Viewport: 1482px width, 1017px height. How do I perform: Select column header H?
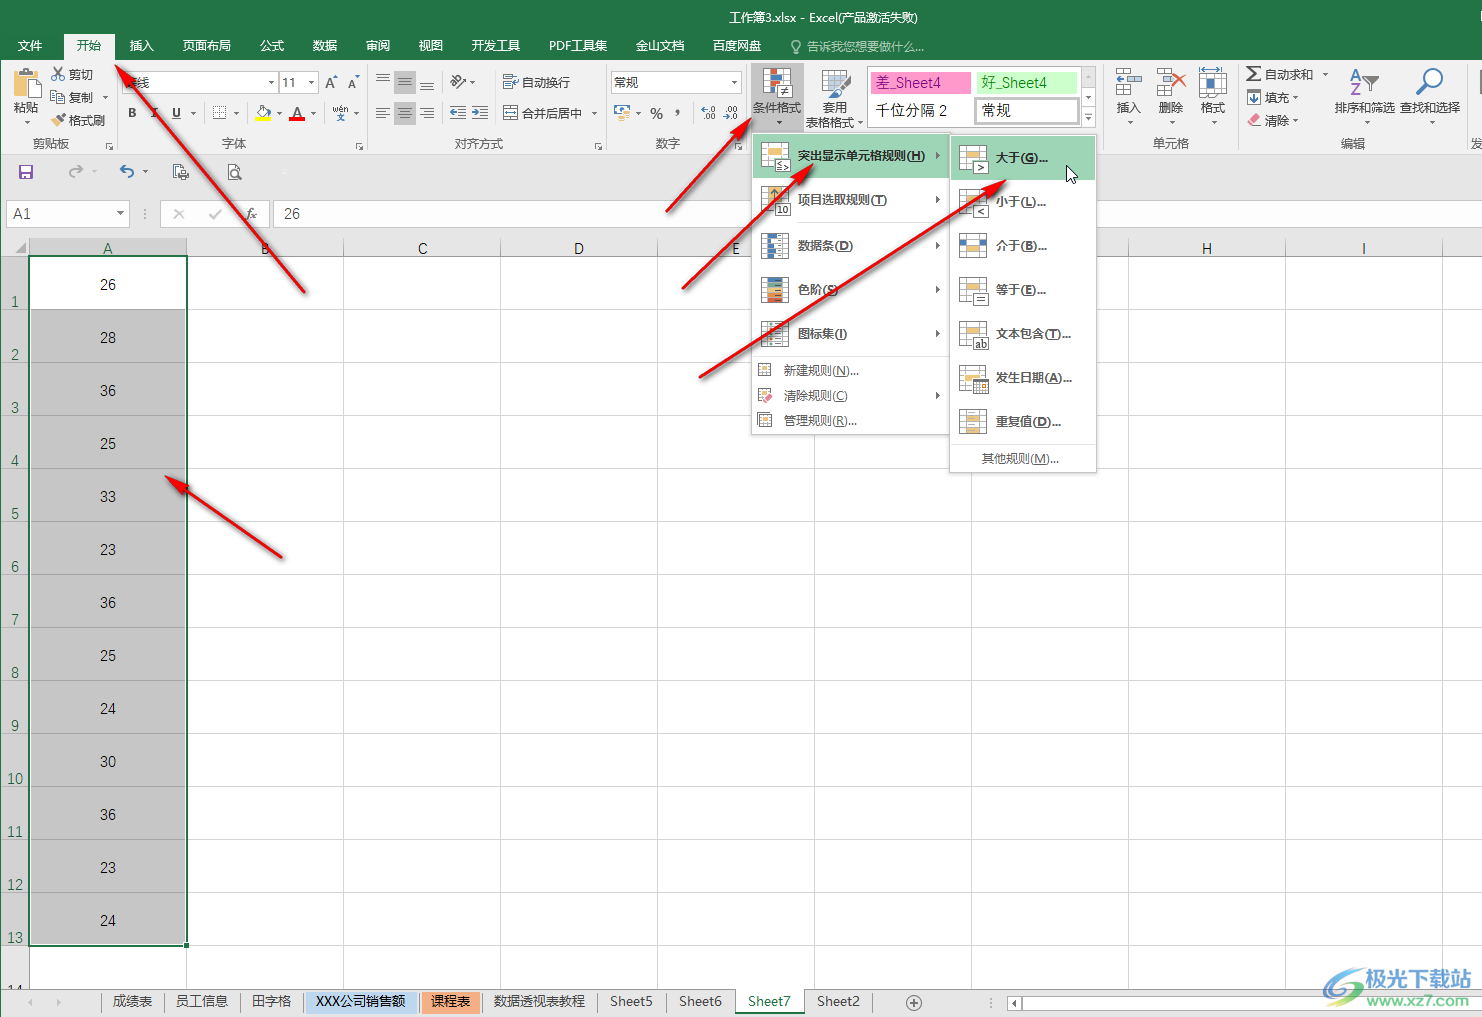click(1207, 248)
